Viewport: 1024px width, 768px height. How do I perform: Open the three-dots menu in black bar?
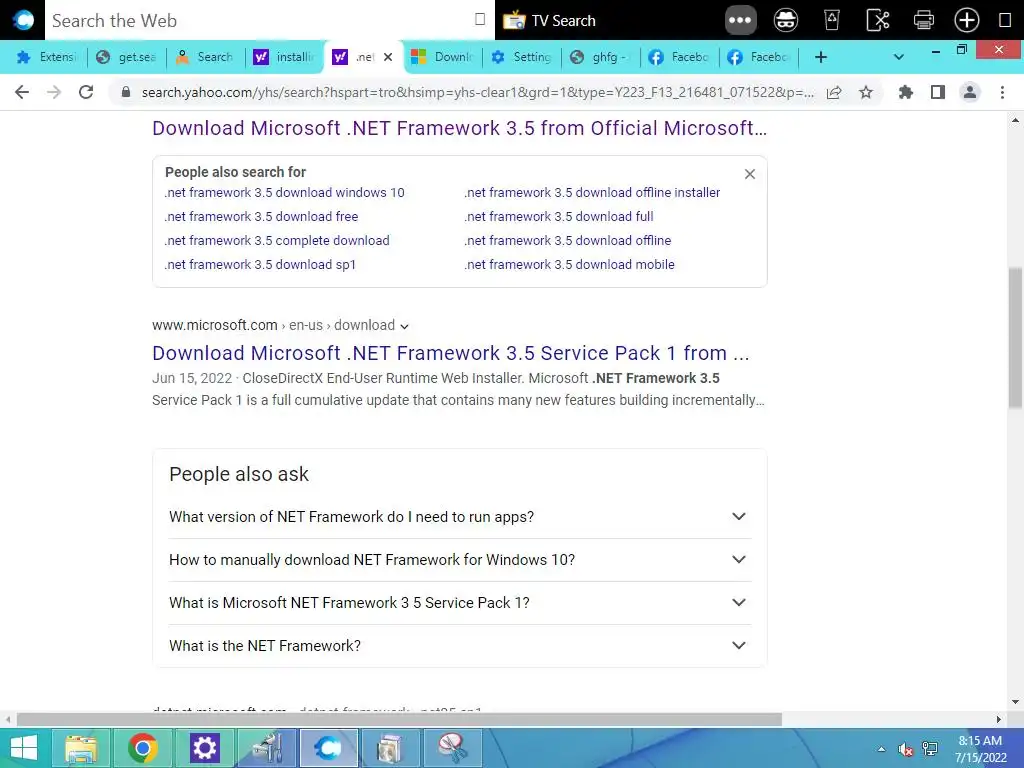740,20
